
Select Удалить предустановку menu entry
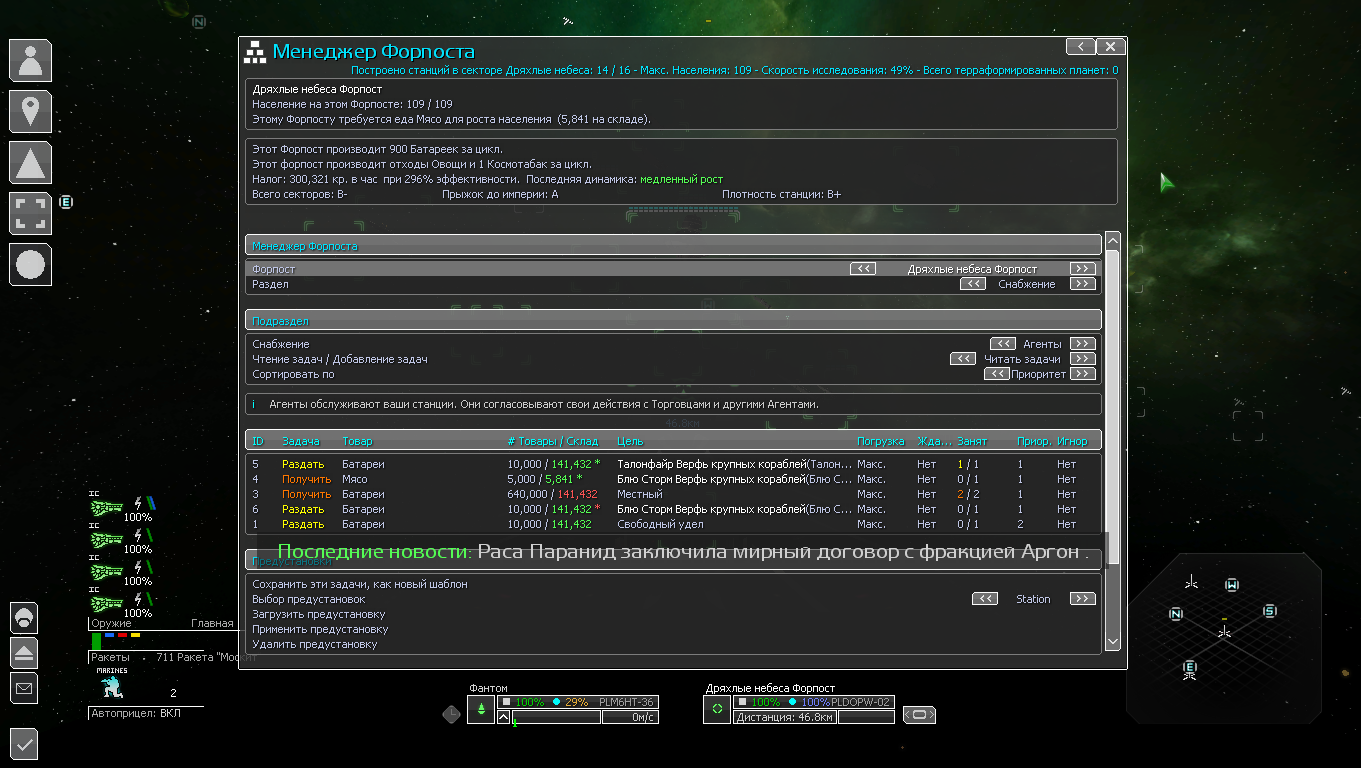point(314,644)
